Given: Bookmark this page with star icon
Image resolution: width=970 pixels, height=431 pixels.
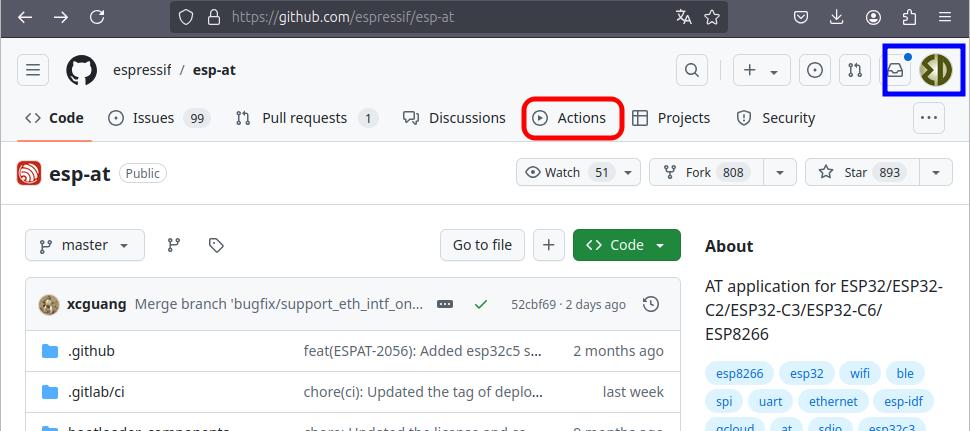Looking at the screenshot, I should click(712, 17).
